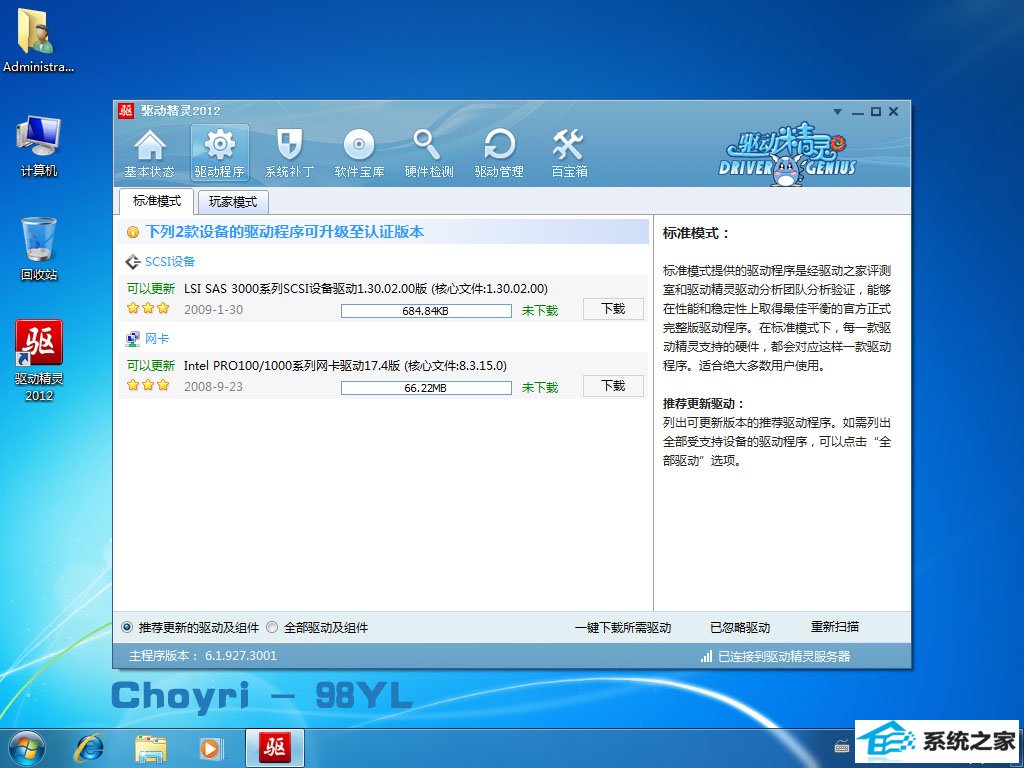The image size is (1024, 768).
Task: Click Intel PRO100/1000系列网卡驱动17.4版 row title
Action: (345, 366)
